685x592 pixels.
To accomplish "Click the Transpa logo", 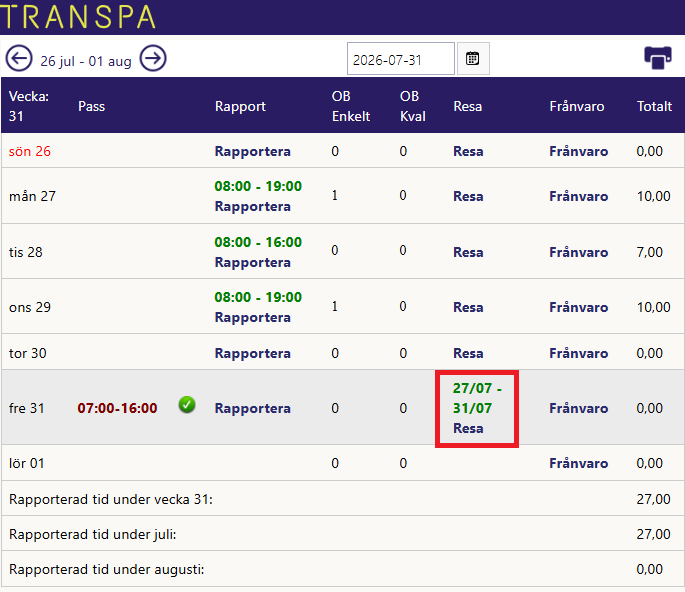I will pos(78,17).
